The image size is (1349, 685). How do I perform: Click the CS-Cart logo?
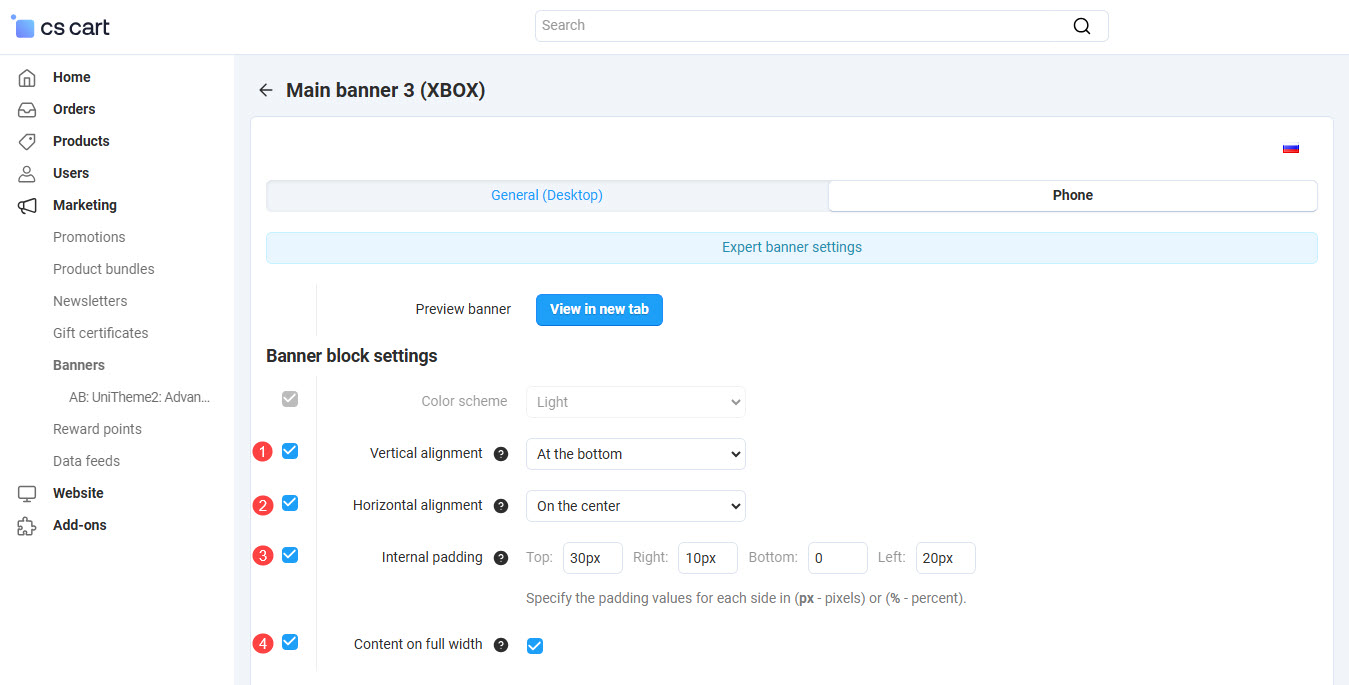(x=61, y=27)
